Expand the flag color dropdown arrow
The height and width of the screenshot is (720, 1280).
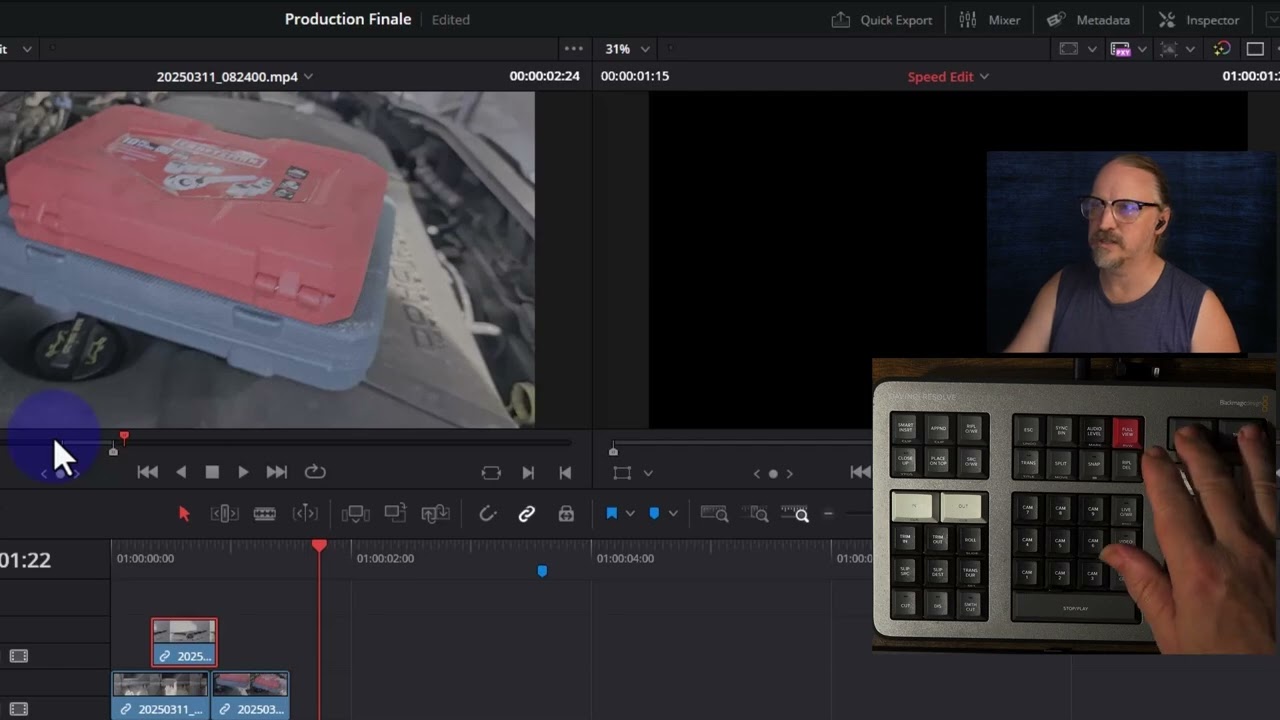click(629, 514)
